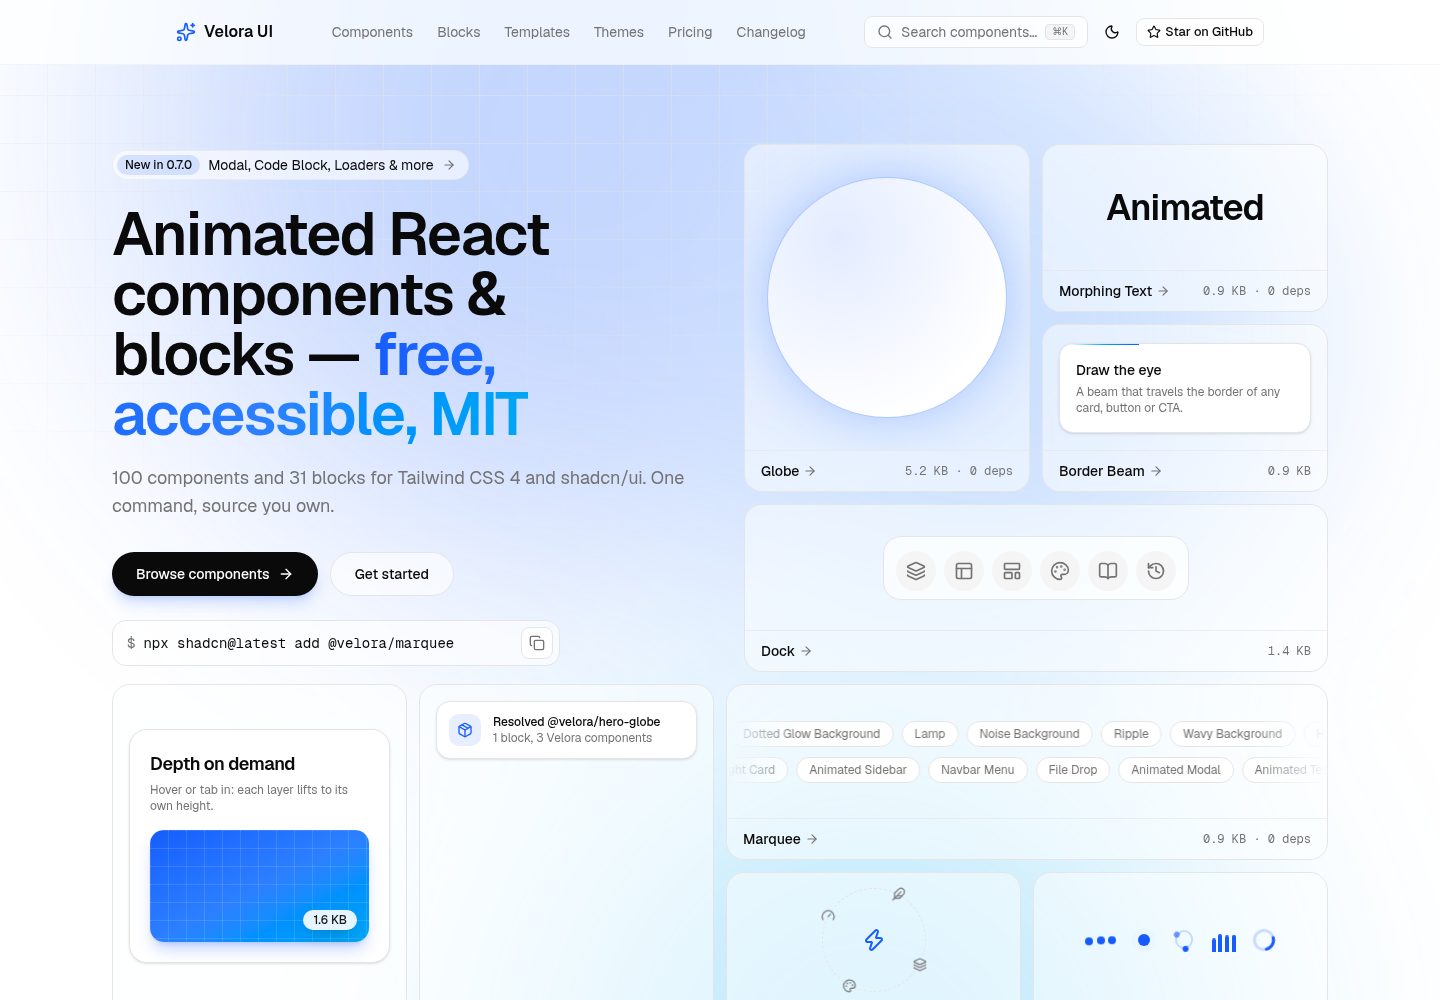Image resolution: width=1440 pixels, height=1000 pixels.
Task: View the Changelog page
Action: click(x=771, y=32)
